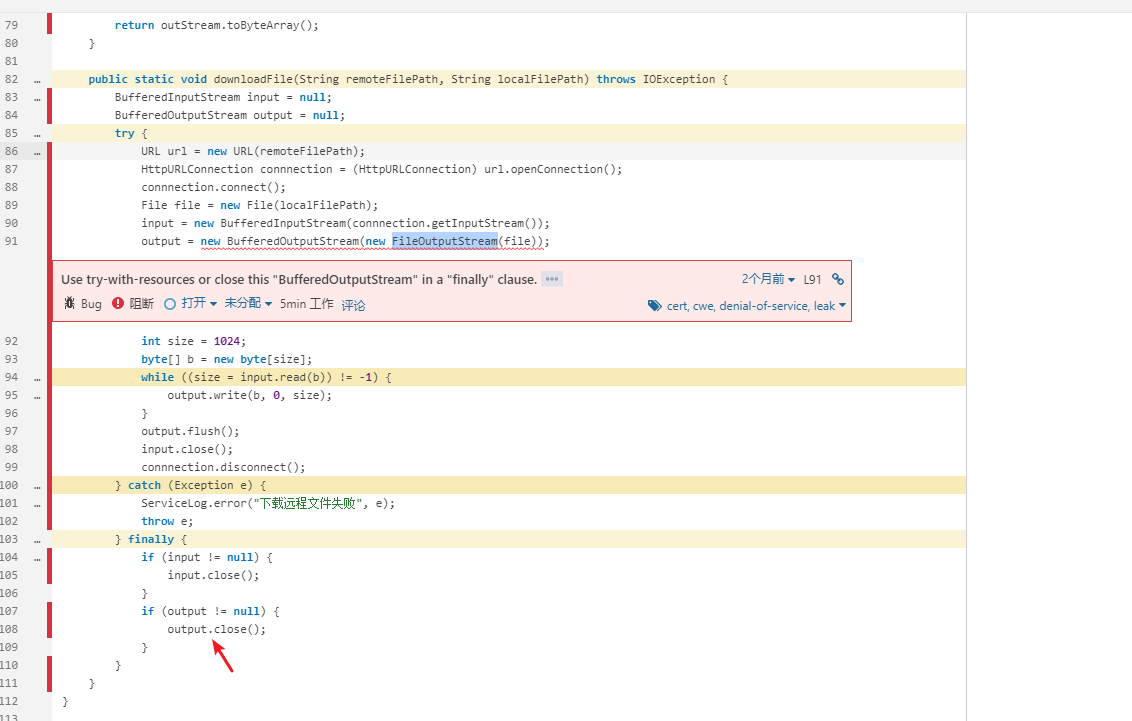Click the open status circle icon
Screen dimensions: 1132x721
[x=170, y=304]
